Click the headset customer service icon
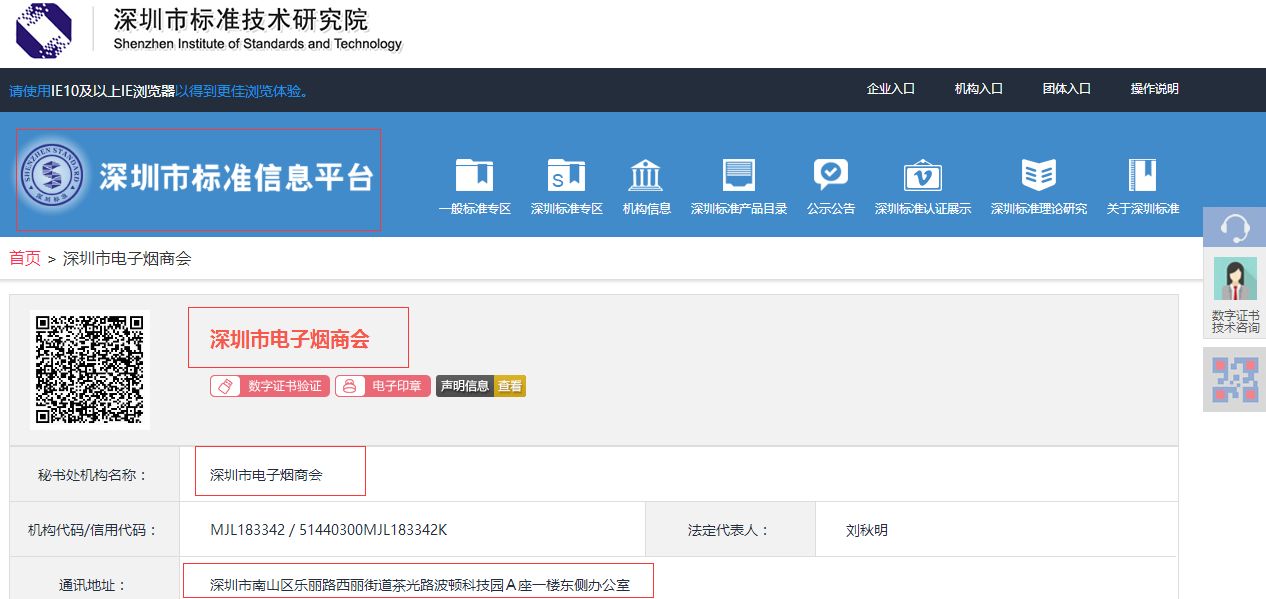1266x599 pixels. coord(1234,227)
